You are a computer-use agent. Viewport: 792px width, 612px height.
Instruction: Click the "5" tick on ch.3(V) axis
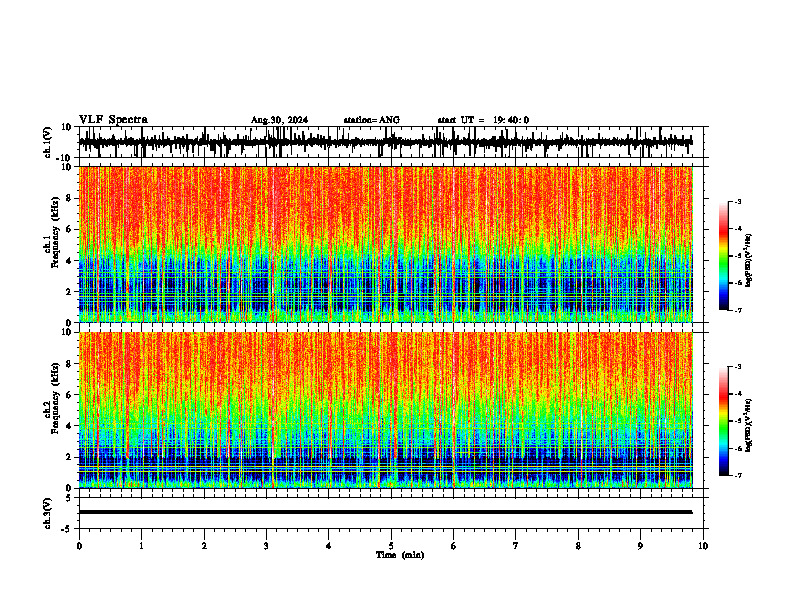click(69, 498)
